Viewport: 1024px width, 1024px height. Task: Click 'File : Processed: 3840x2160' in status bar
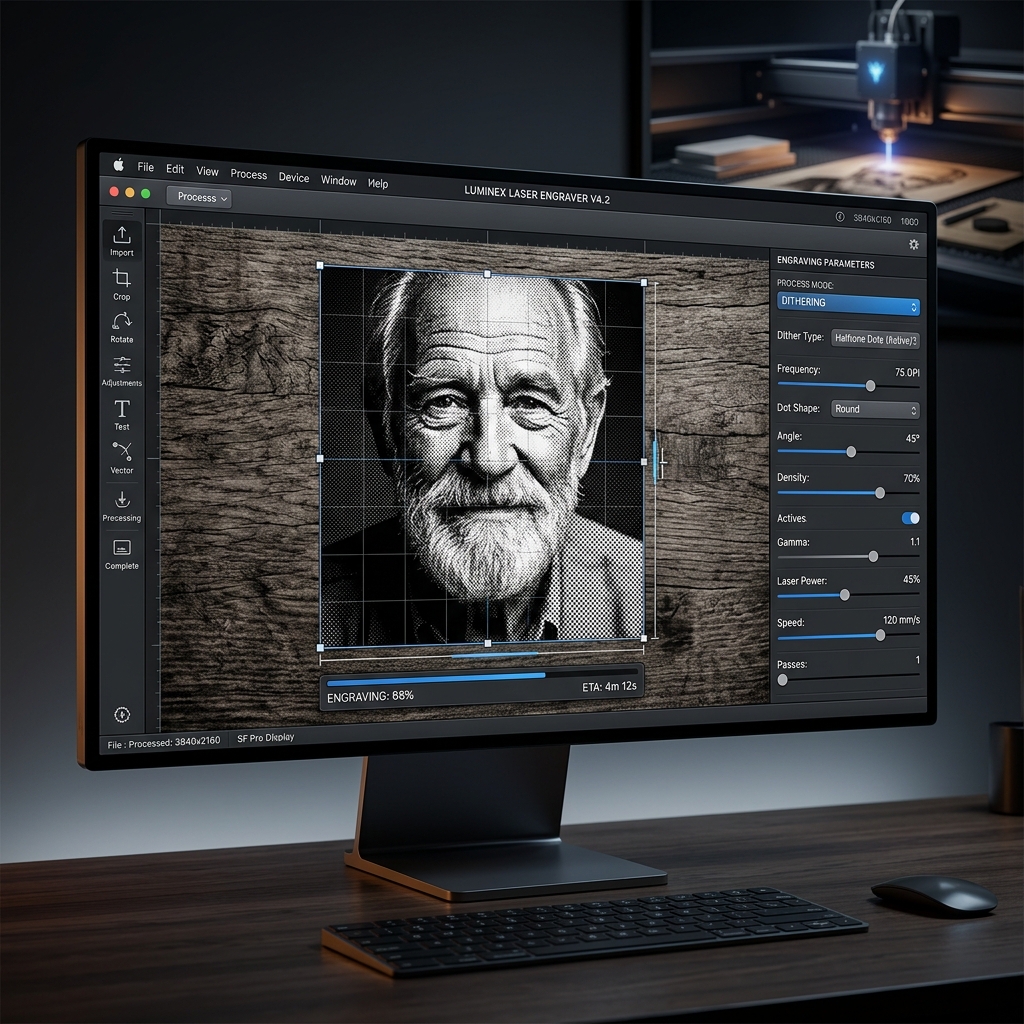pyautogui.click(x=164, y=743)
